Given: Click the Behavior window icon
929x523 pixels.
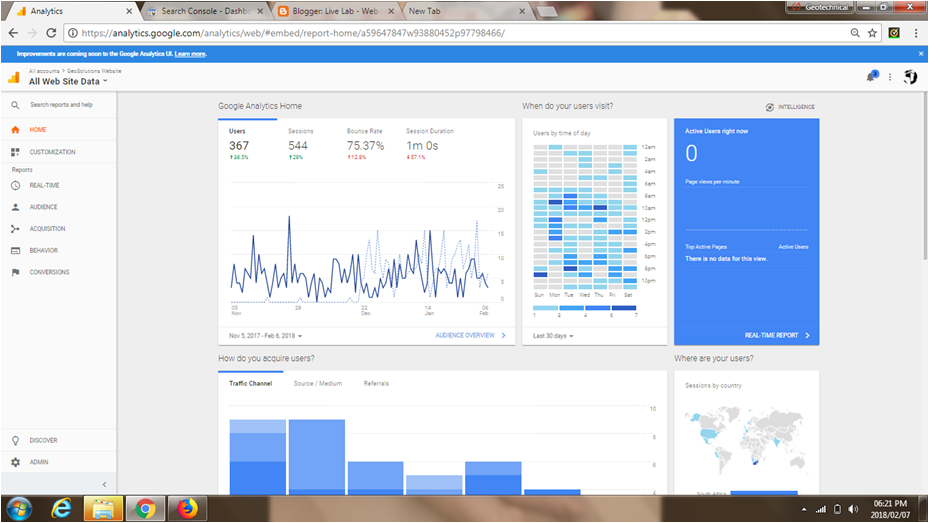Looking at the screenshot, I should [x=15, y=251].
